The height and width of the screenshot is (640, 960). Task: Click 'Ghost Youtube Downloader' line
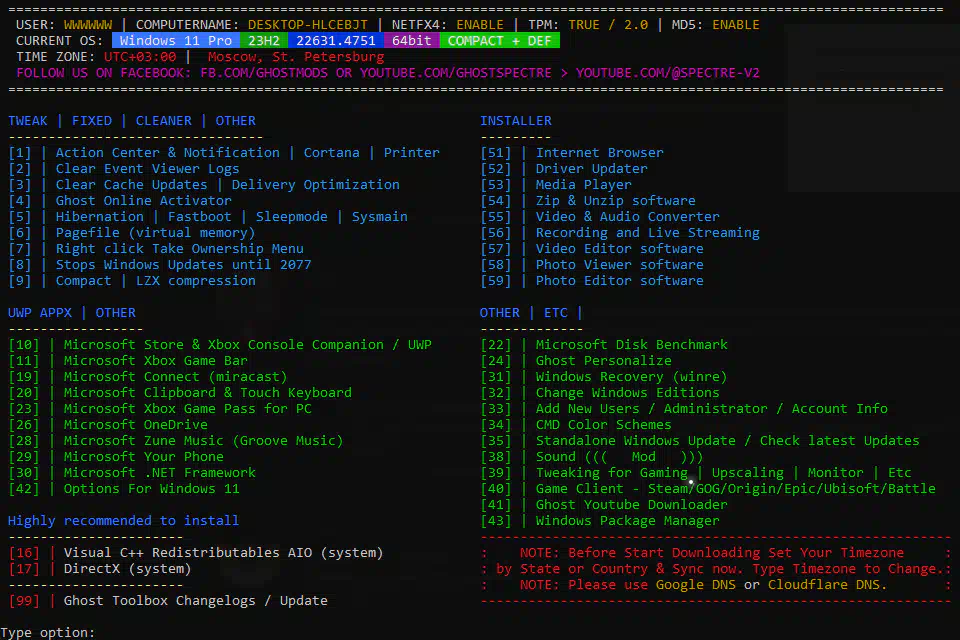point(604,504)
